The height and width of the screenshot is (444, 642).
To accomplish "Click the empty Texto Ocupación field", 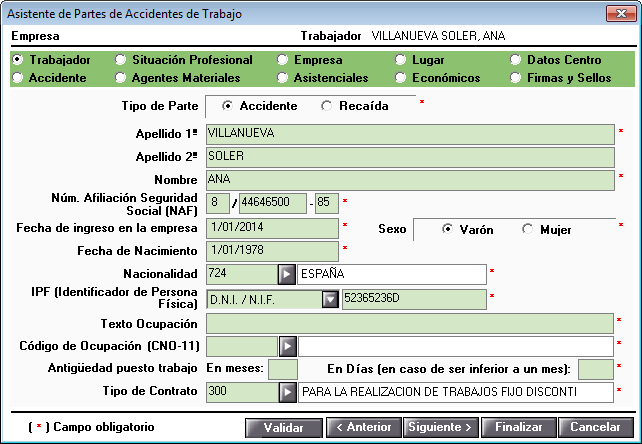I will point(410,324).
